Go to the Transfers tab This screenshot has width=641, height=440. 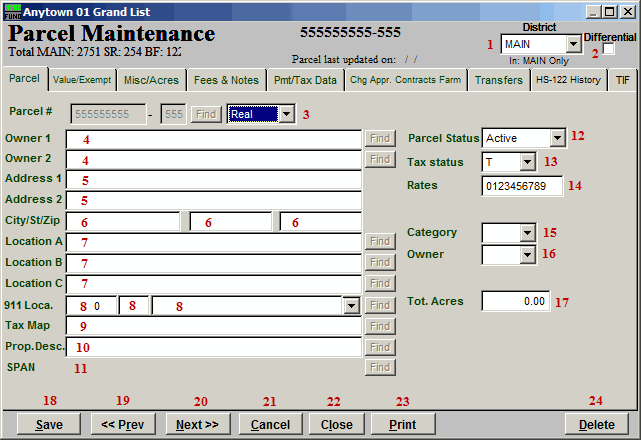tap(498, 80)
